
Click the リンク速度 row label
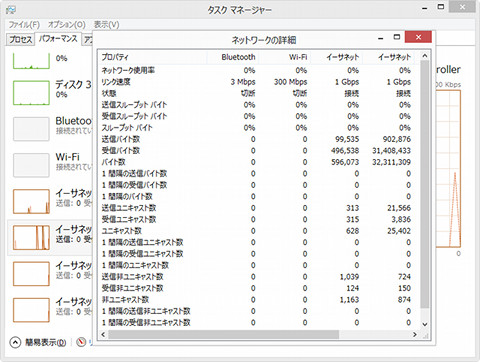click(x=116, y=82)
